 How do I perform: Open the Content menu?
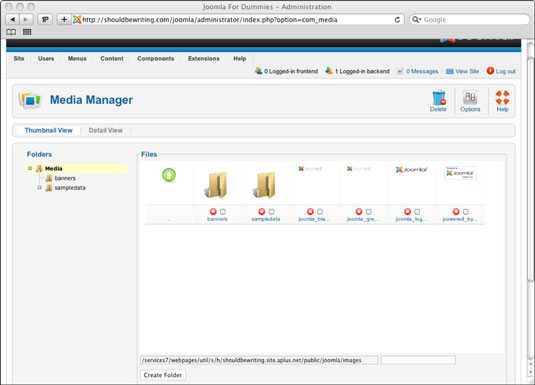(112, 58)
